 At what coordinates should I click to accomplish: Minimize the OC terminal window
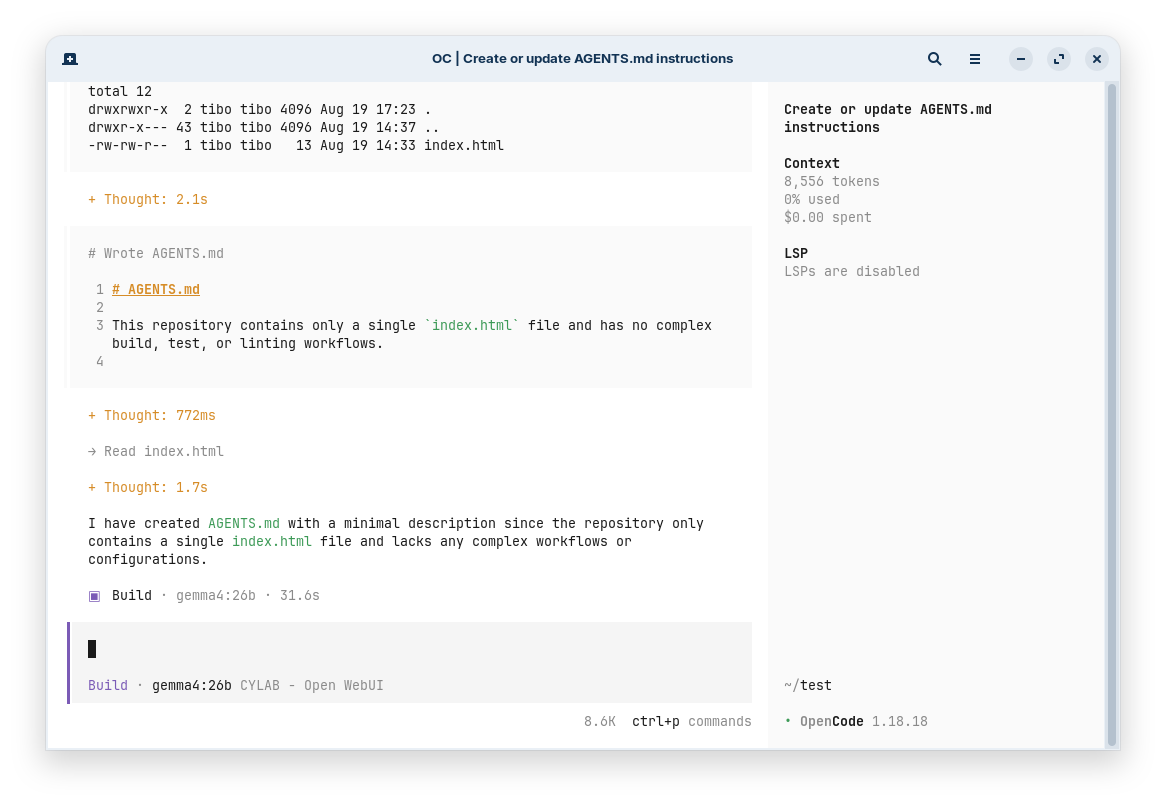[1021, 59]
